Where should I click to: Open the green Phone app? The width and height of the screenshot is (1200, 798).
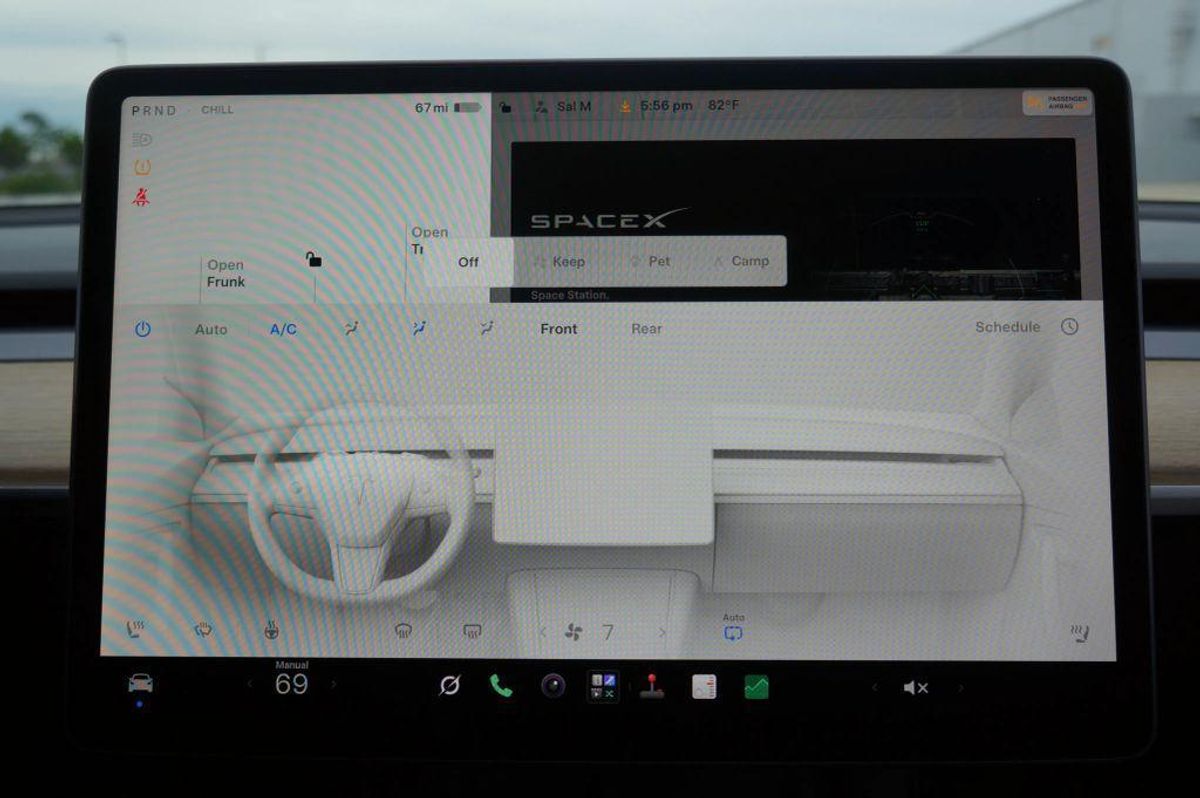pyautogui.click(x=501, y=685)
